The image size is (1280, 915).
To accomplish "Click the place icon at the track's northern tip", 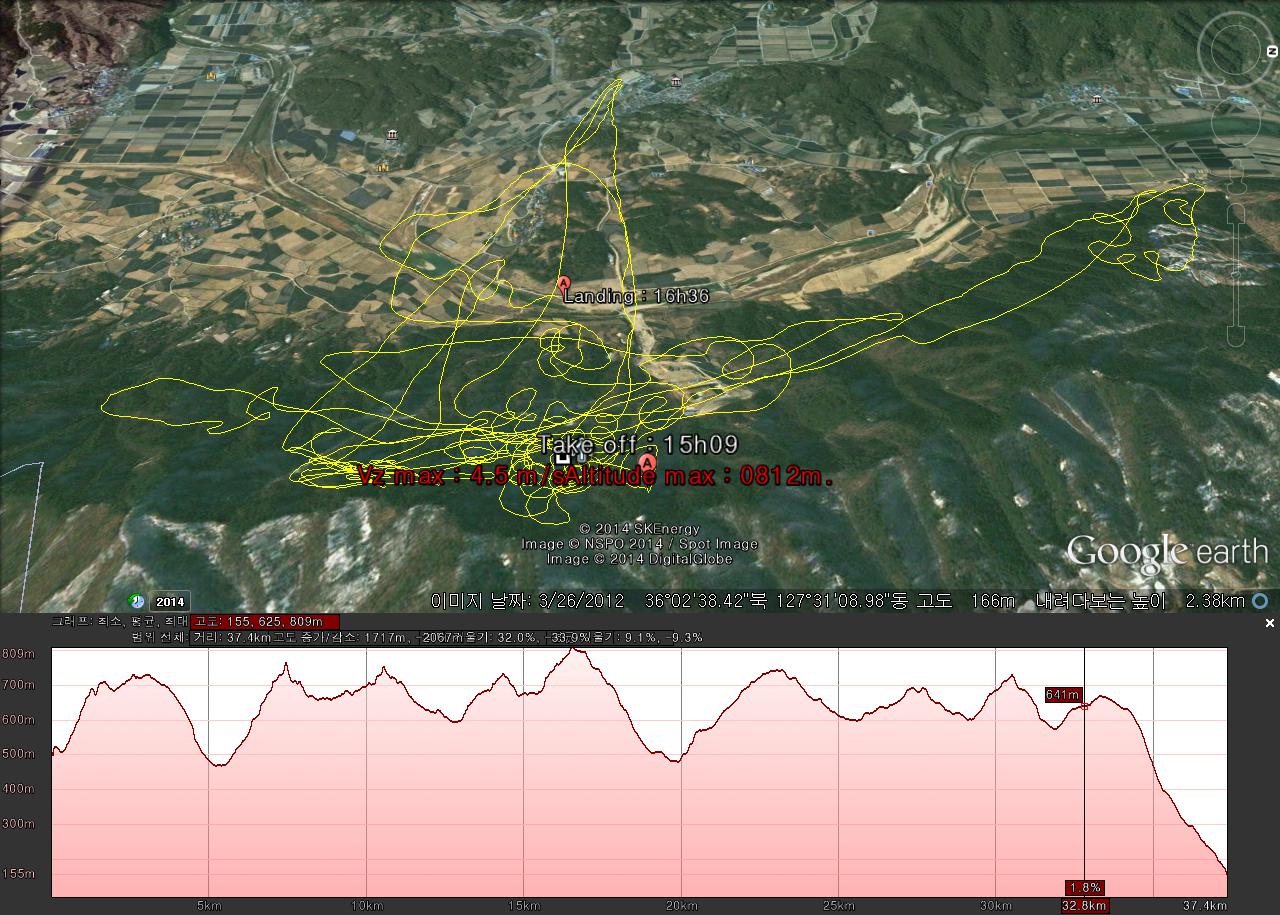I will pos(677,82).
